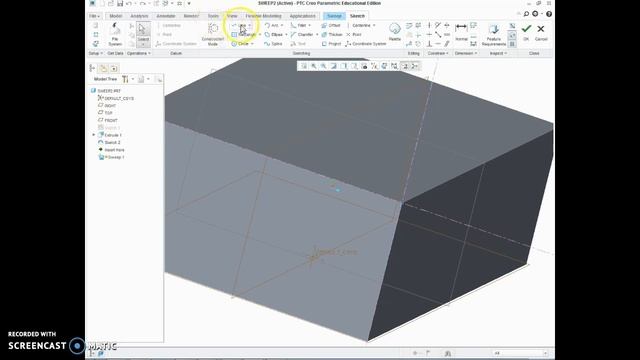Select Sweep 1 in the model tree
Viewport: 640px width, 360px height.
(111, 157)
